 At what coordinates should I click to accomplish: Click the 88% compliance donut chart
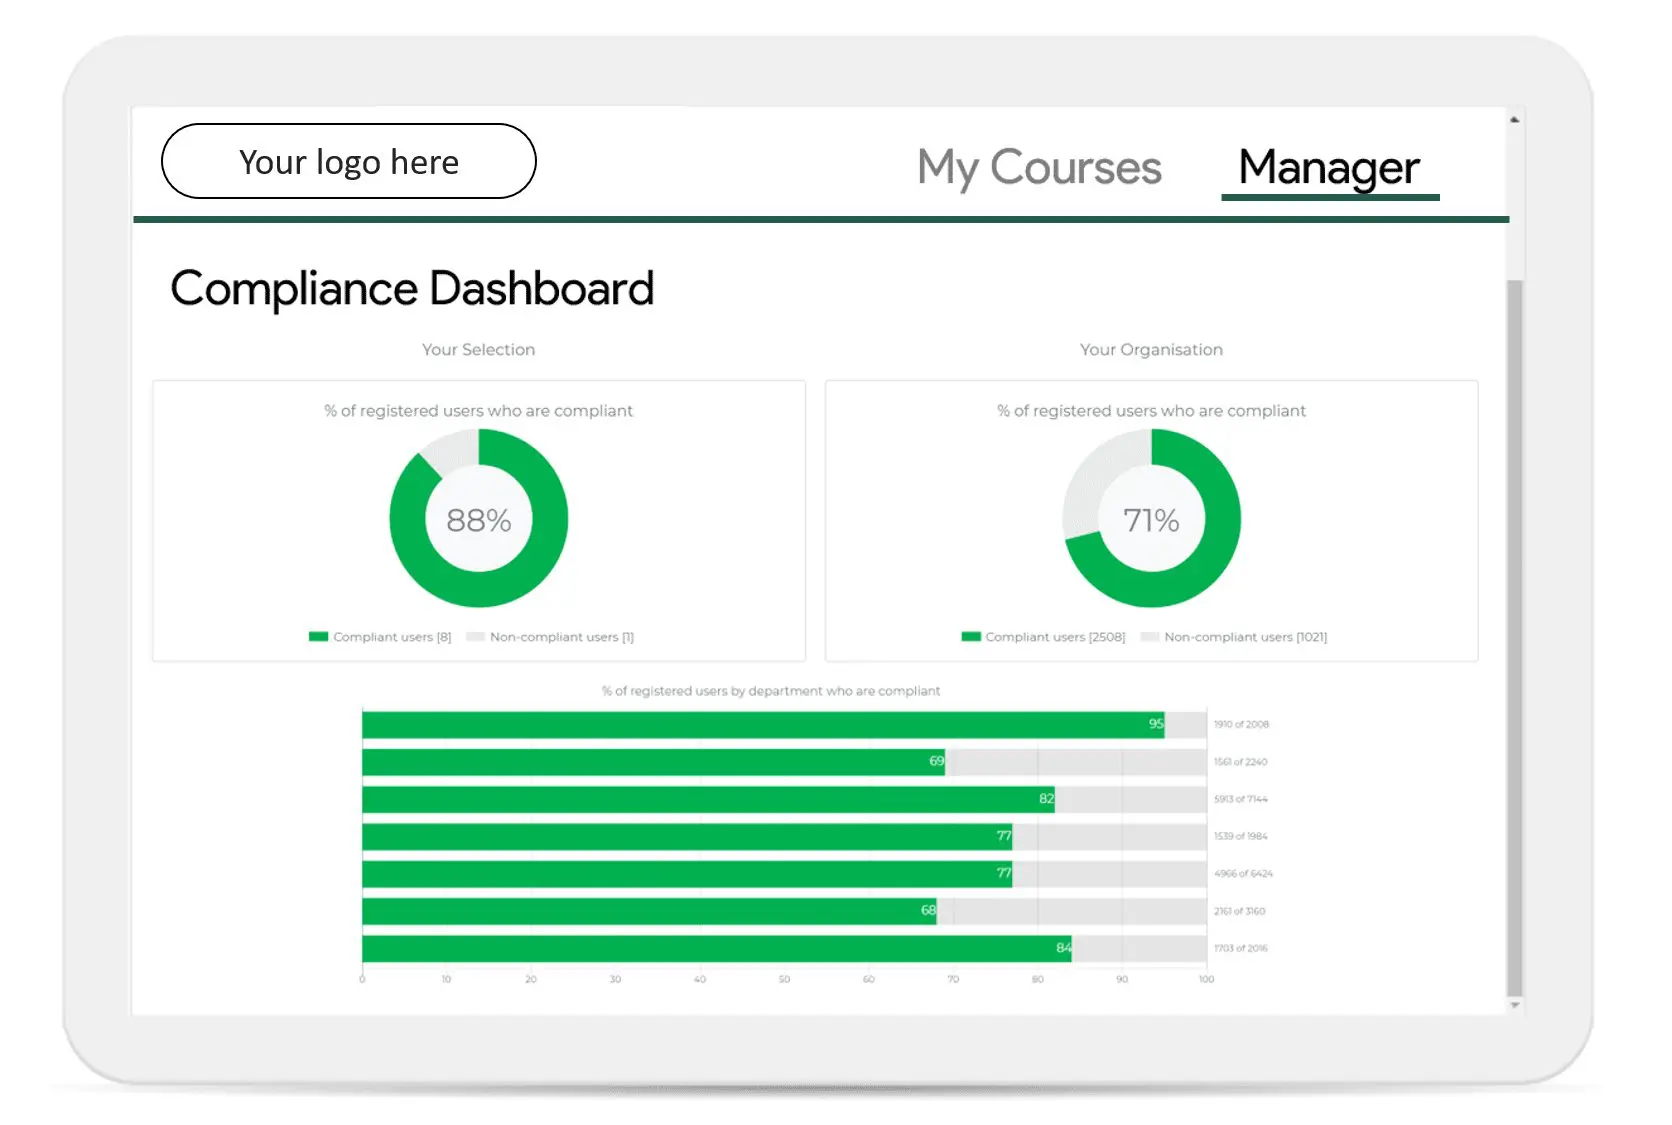tap(479, 518)
